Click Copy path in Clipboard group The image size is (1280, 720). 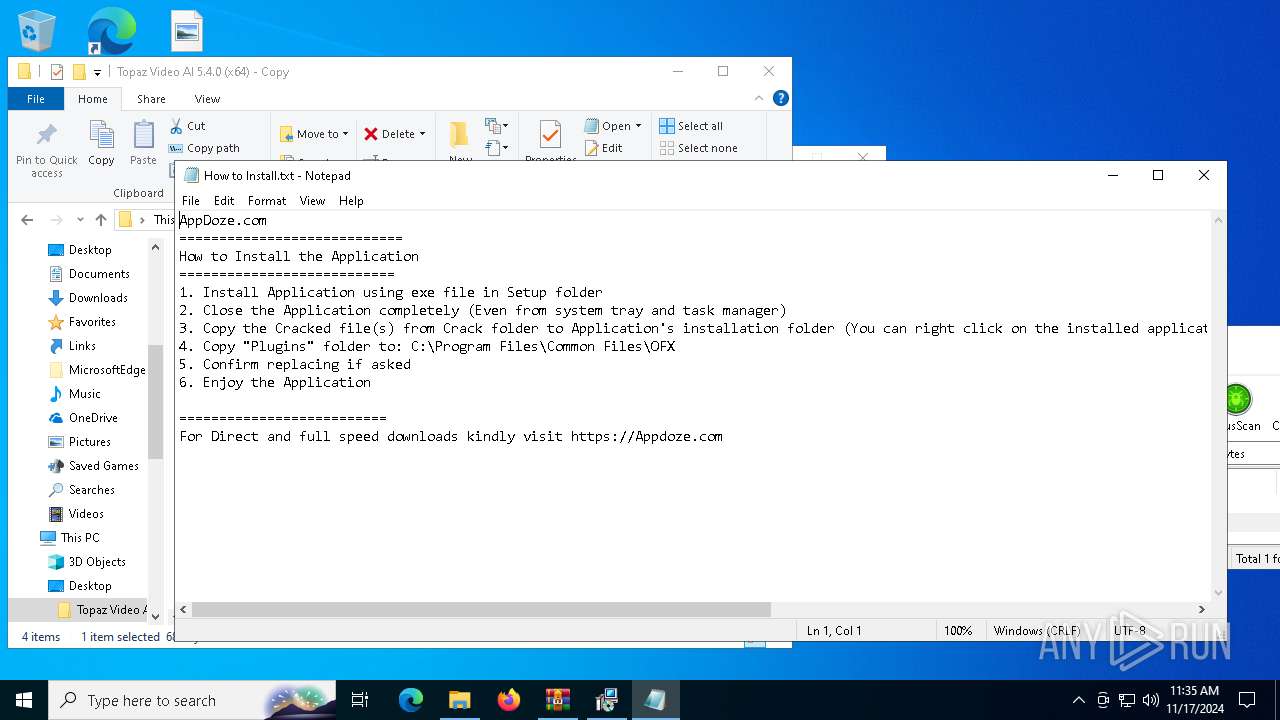[204, 148]
